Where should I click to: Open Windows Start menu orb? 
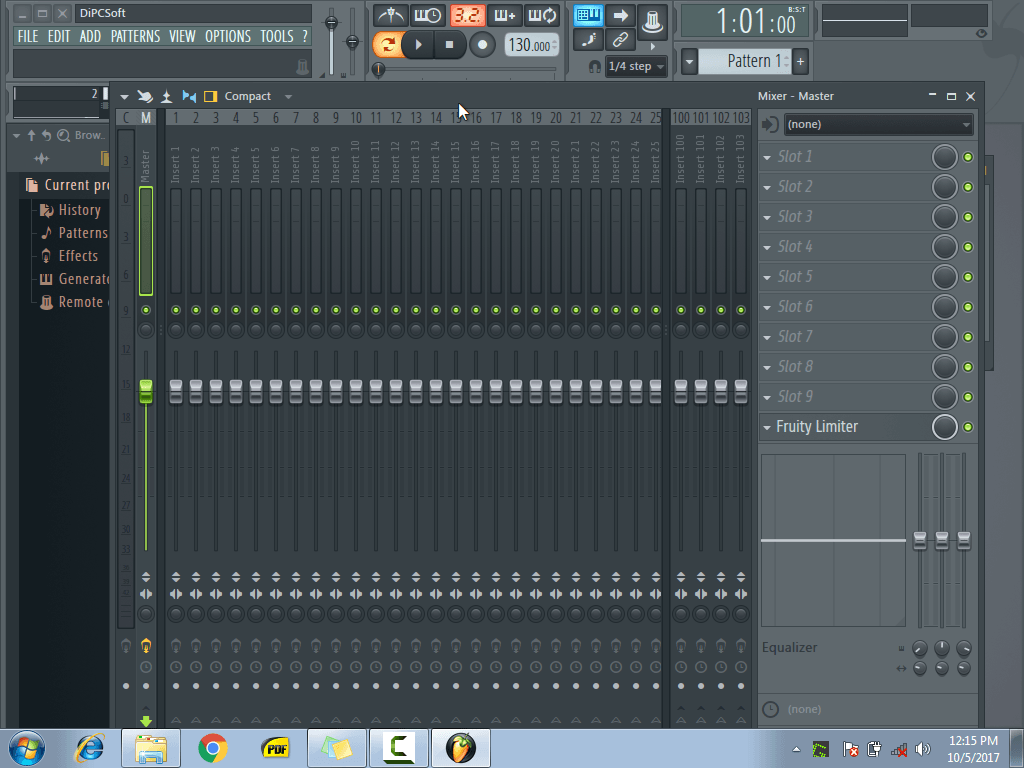(27, 748)
